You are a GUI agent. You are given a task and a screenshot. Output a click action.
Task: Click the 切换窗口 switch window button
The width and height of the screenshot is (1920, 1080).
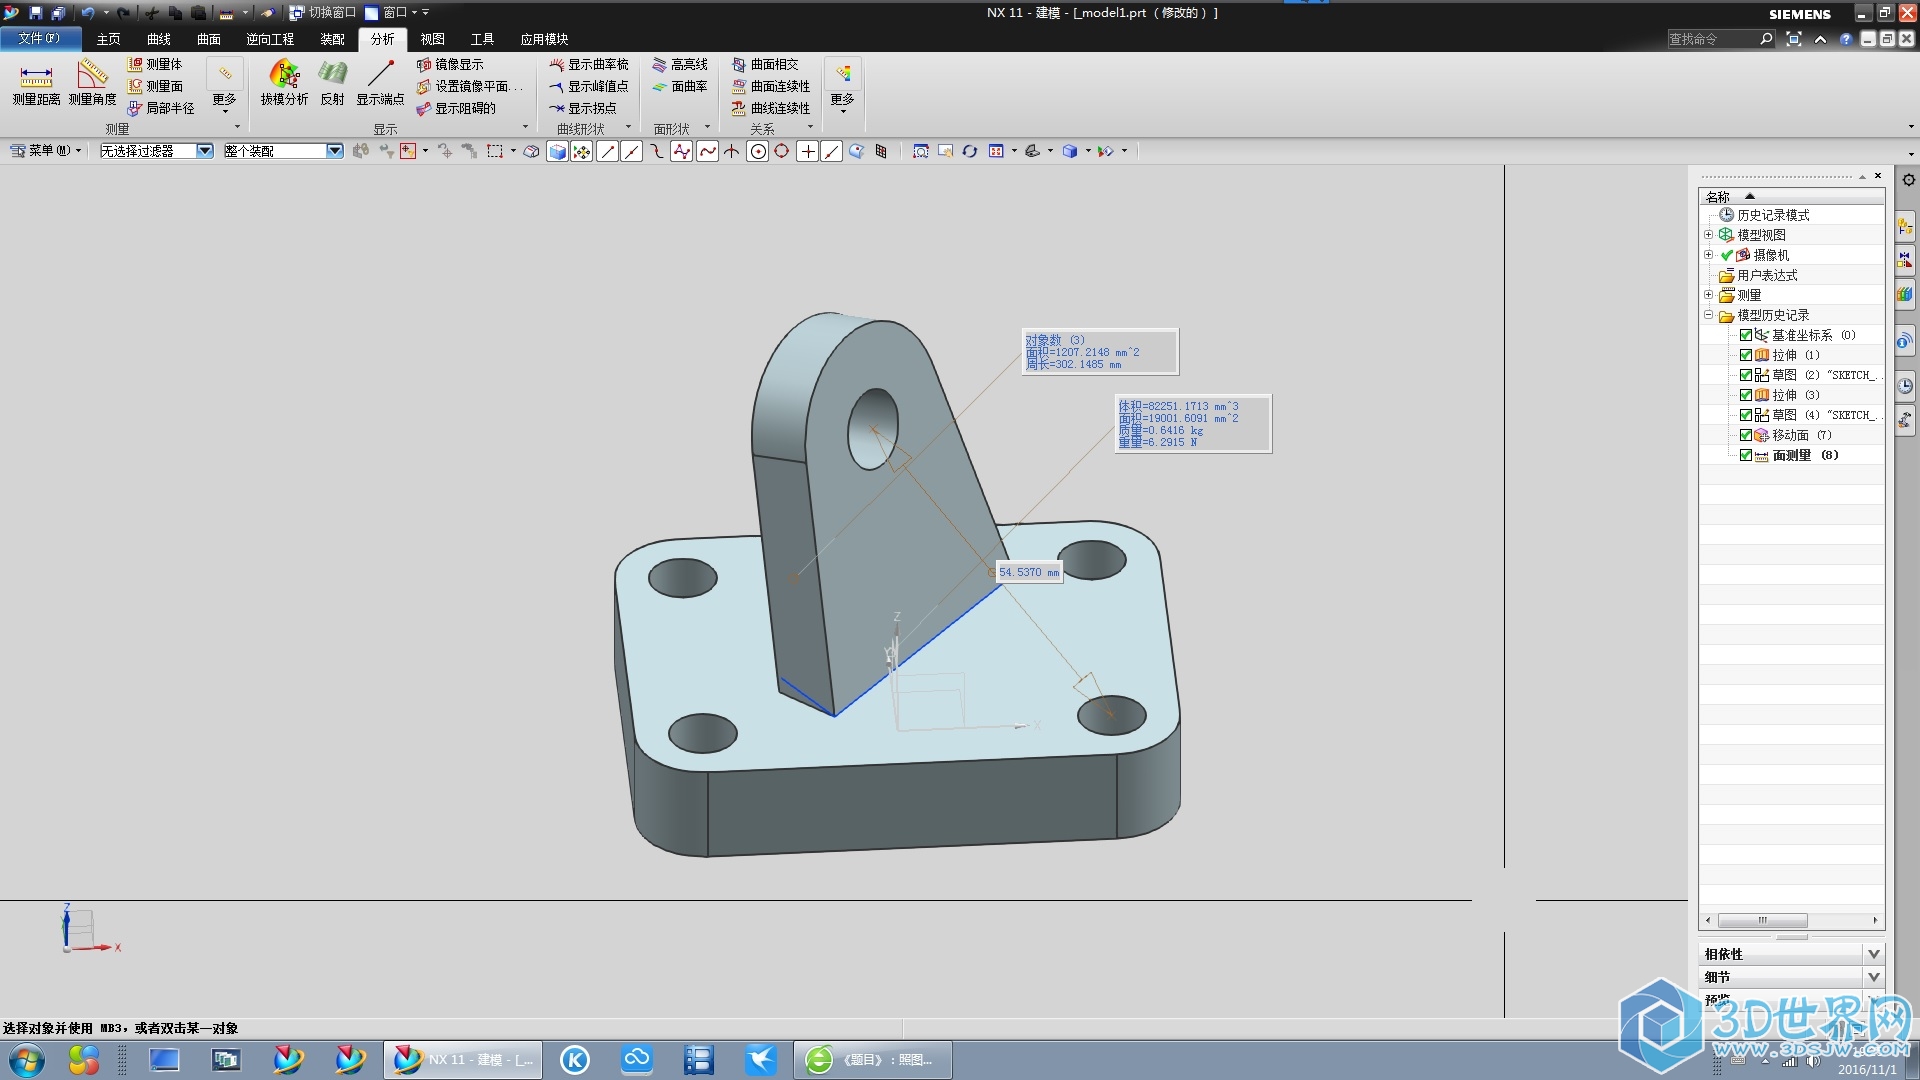click(x=323, y=13)
